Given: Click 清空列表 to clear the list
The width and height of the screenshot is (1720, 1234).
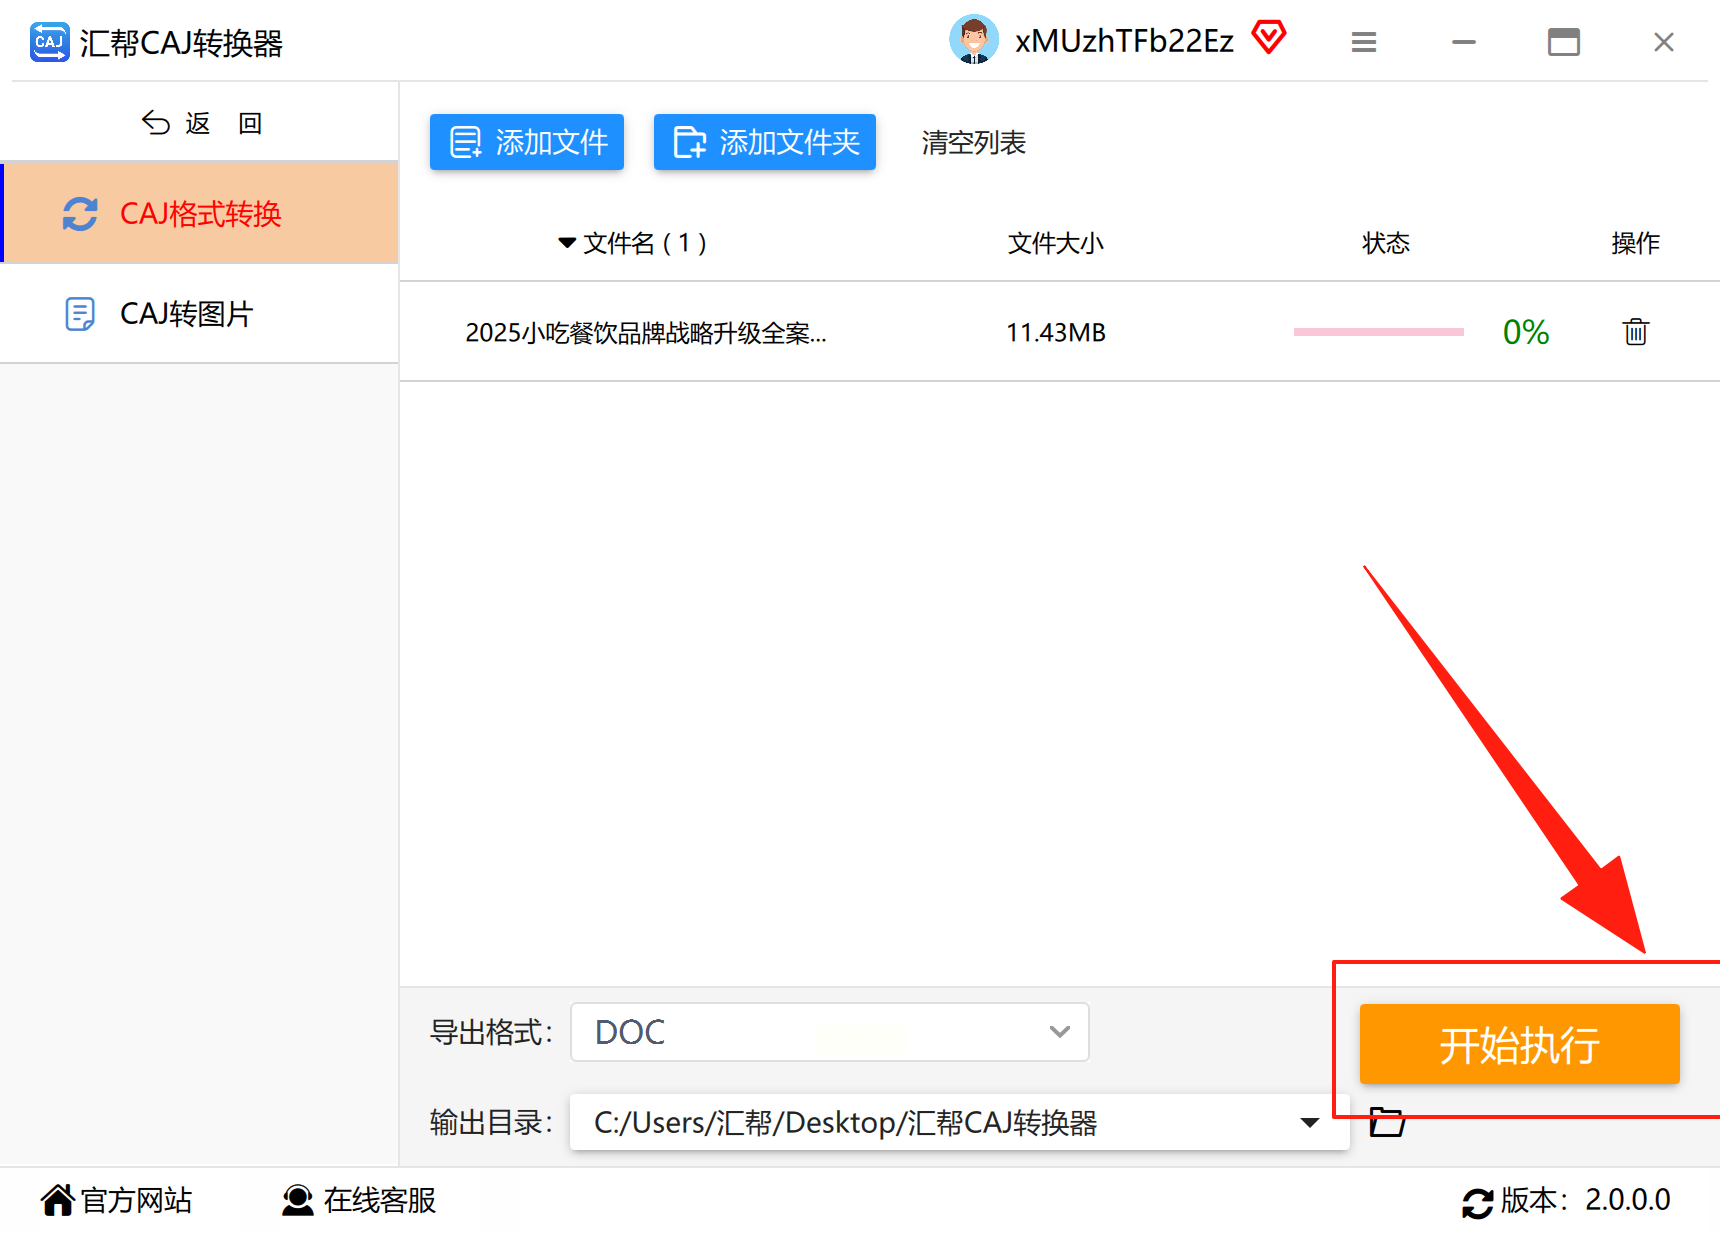Looking at the screenshot, I should pos(972,142).
